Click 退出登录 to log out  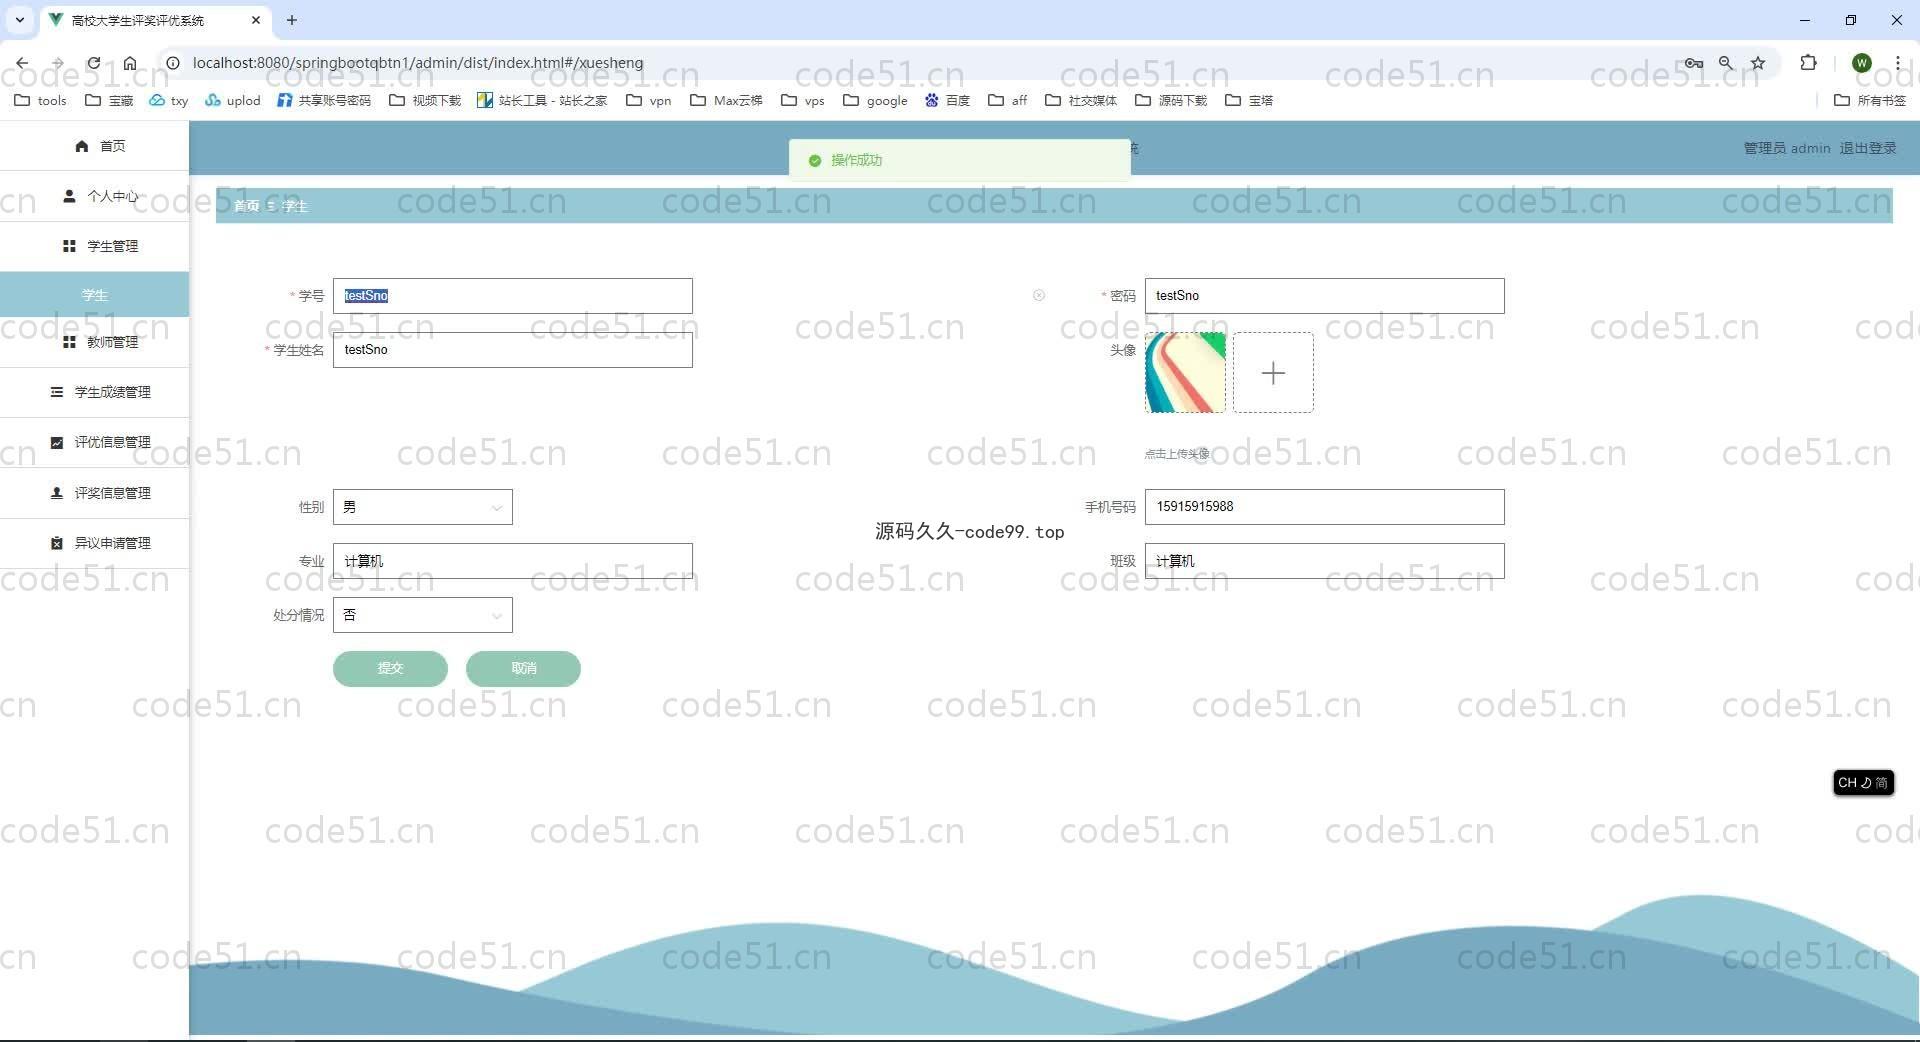(x=1867, y=148)
